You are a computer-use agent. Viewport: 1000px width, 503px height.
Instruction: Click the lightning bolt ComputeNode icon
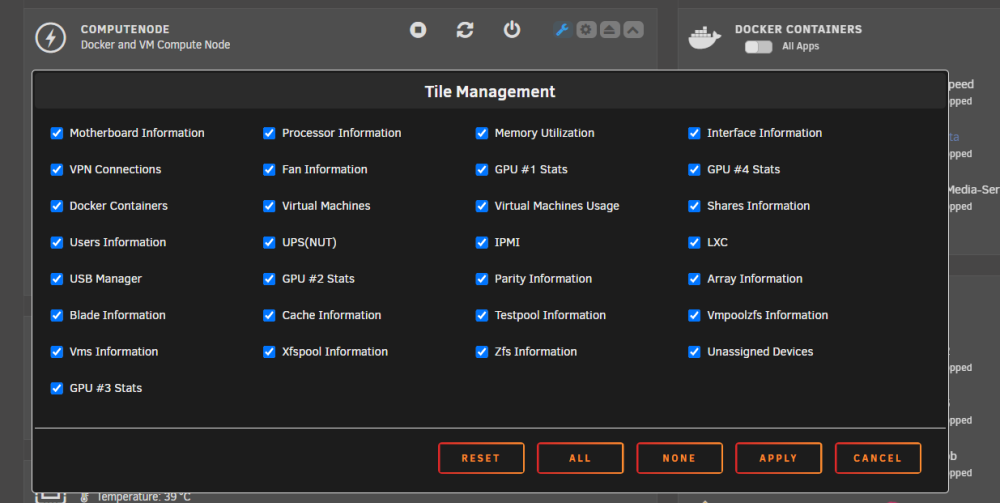pos(50,38)
